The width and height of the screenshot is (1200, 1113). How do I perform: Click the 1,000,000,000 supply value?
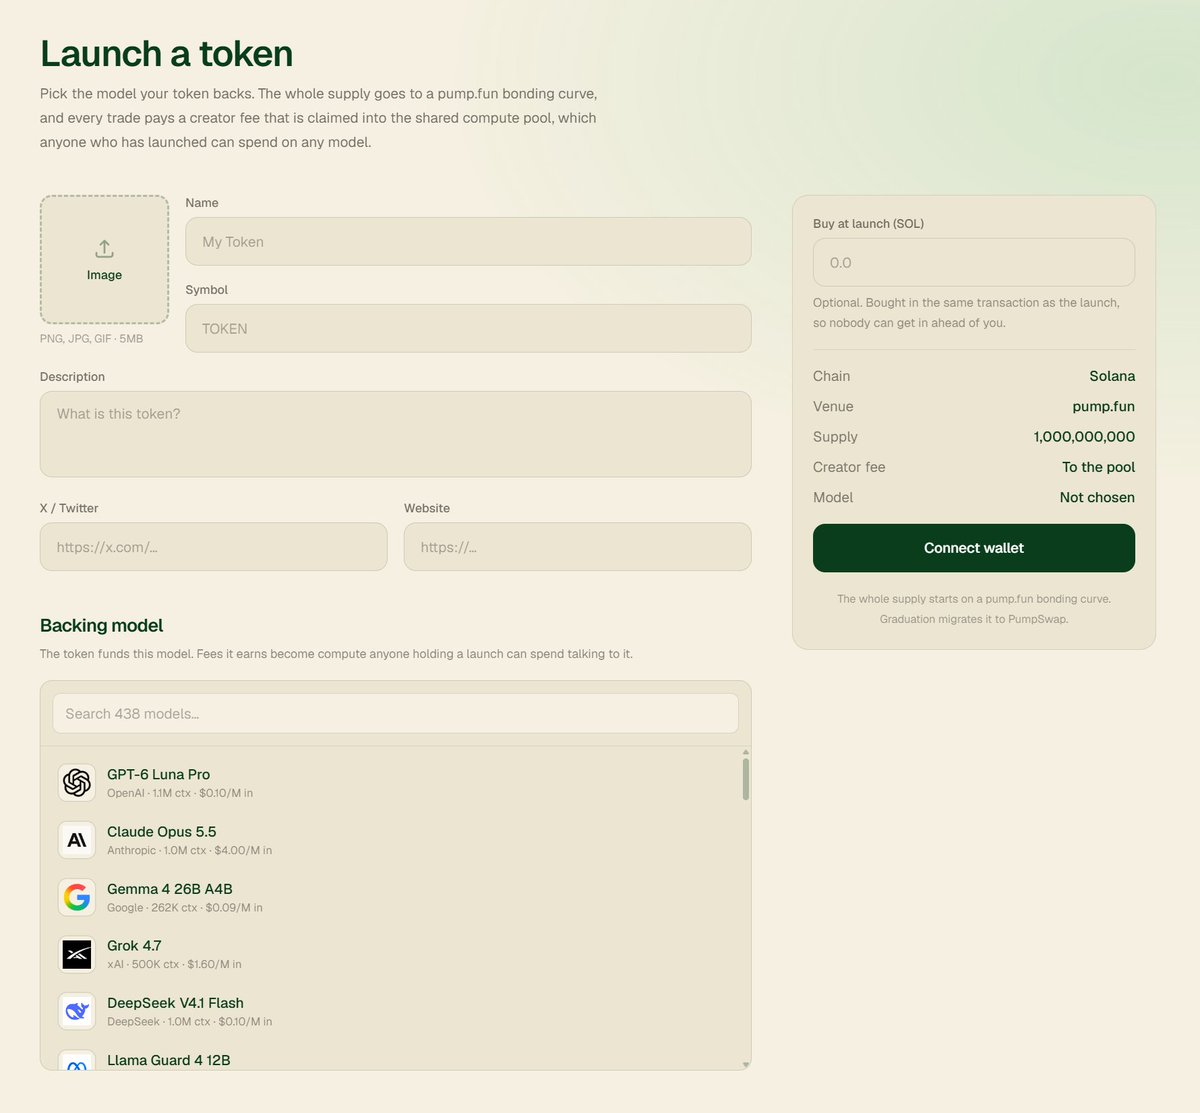[x=1084, y=436]
